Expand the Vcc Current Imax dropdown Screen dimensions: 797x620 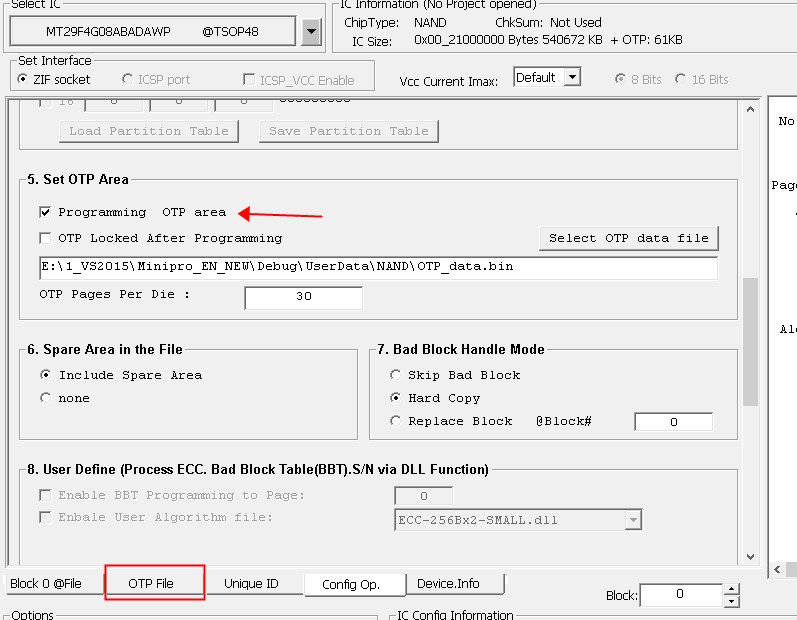(571, 78)
